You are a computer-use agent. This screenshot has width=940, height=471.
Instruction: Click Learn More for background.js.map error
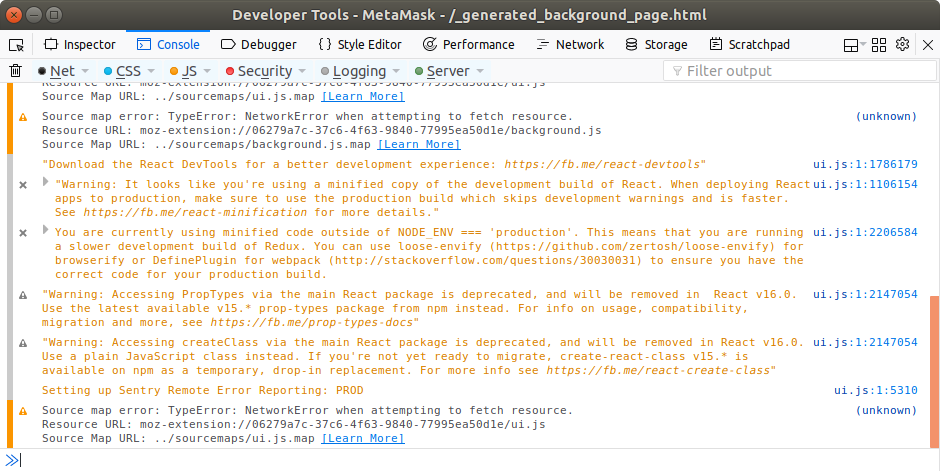[x=418, y=144]
